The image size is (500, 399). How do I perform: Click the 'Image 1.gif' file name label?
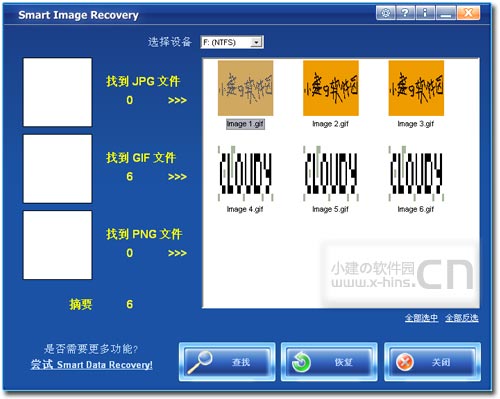[245, 124]
